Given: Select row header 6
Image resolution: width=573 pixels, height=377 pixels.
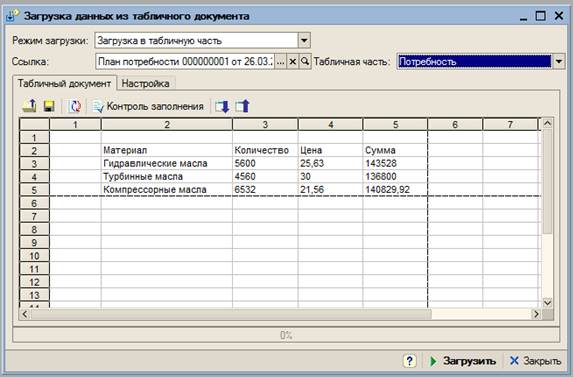Looking at the screenshot, I should click(34, 203).
